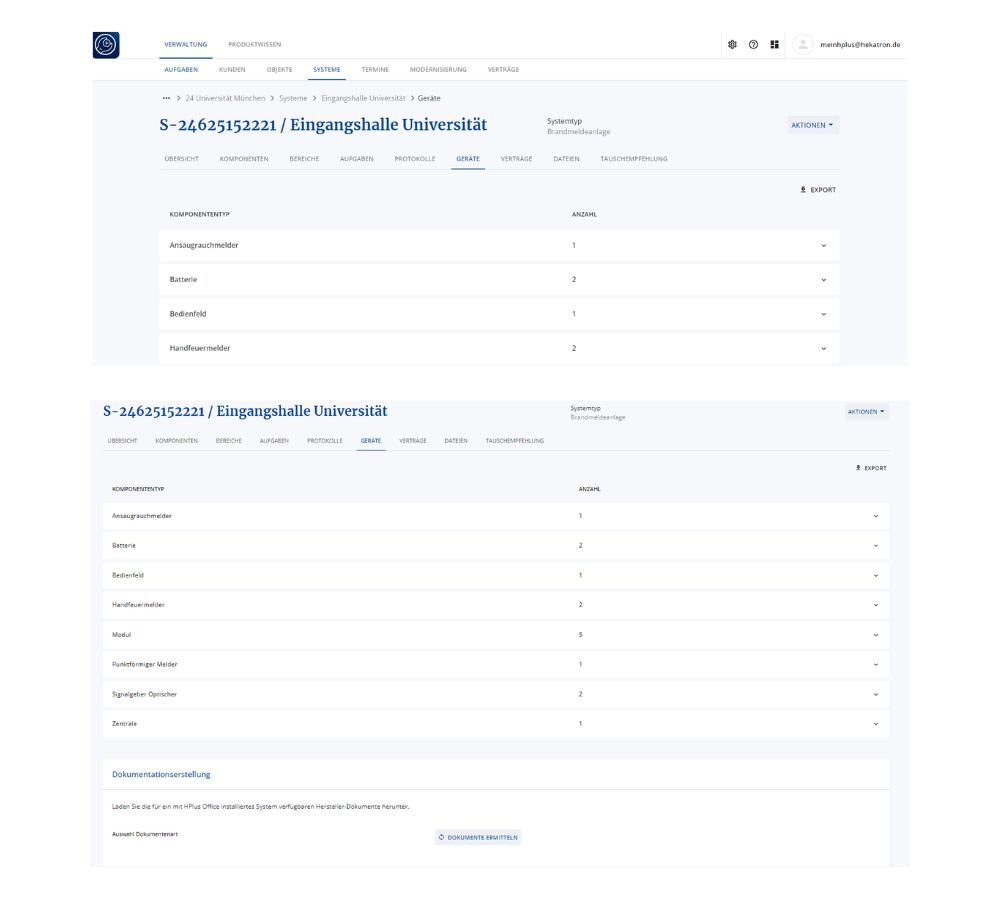Click the user avatar icon
The image size is (1000, 900).
click(x=802, y=45)
